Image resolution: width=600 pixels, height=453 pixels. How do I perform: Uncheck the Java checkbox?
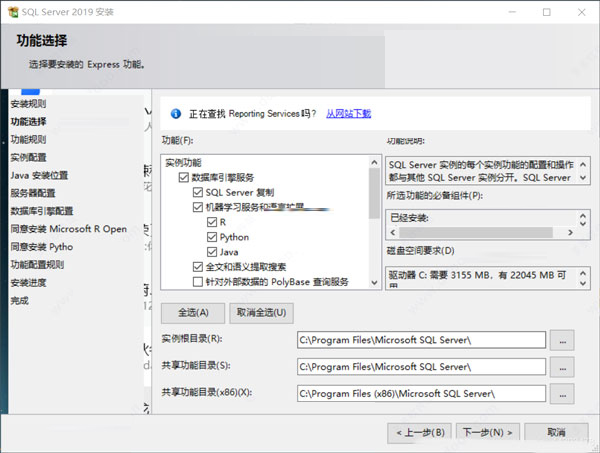(212, 252)
